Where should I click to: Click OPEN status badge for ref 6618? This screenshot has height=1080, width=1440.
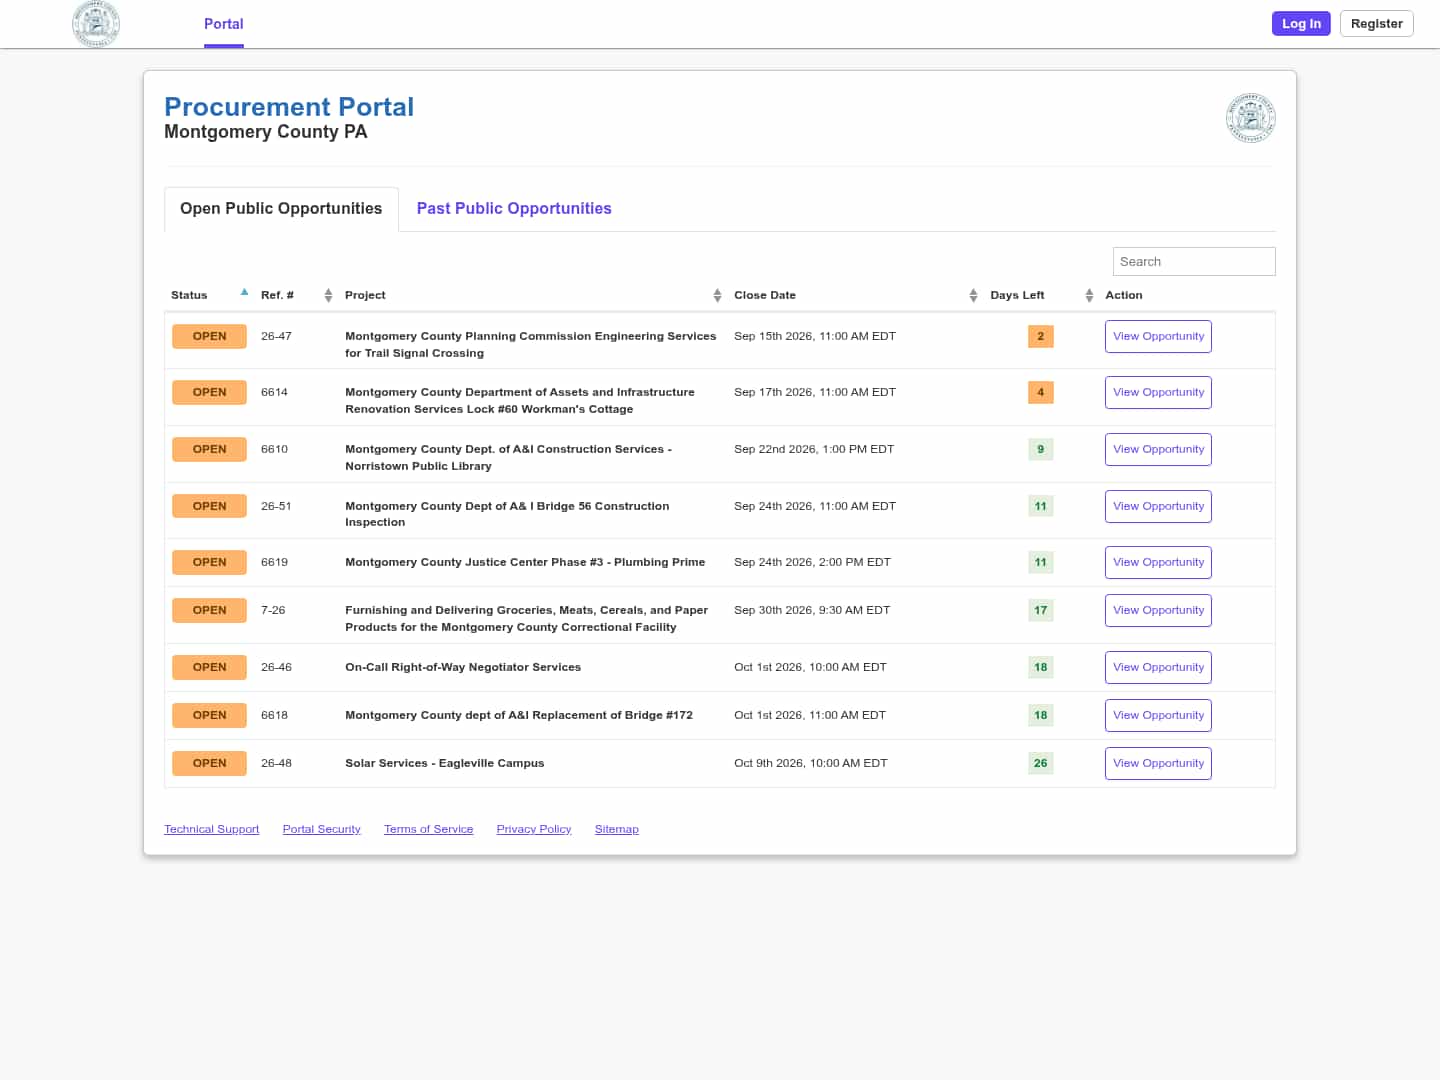pyautogui.click(x=210, y=716)
